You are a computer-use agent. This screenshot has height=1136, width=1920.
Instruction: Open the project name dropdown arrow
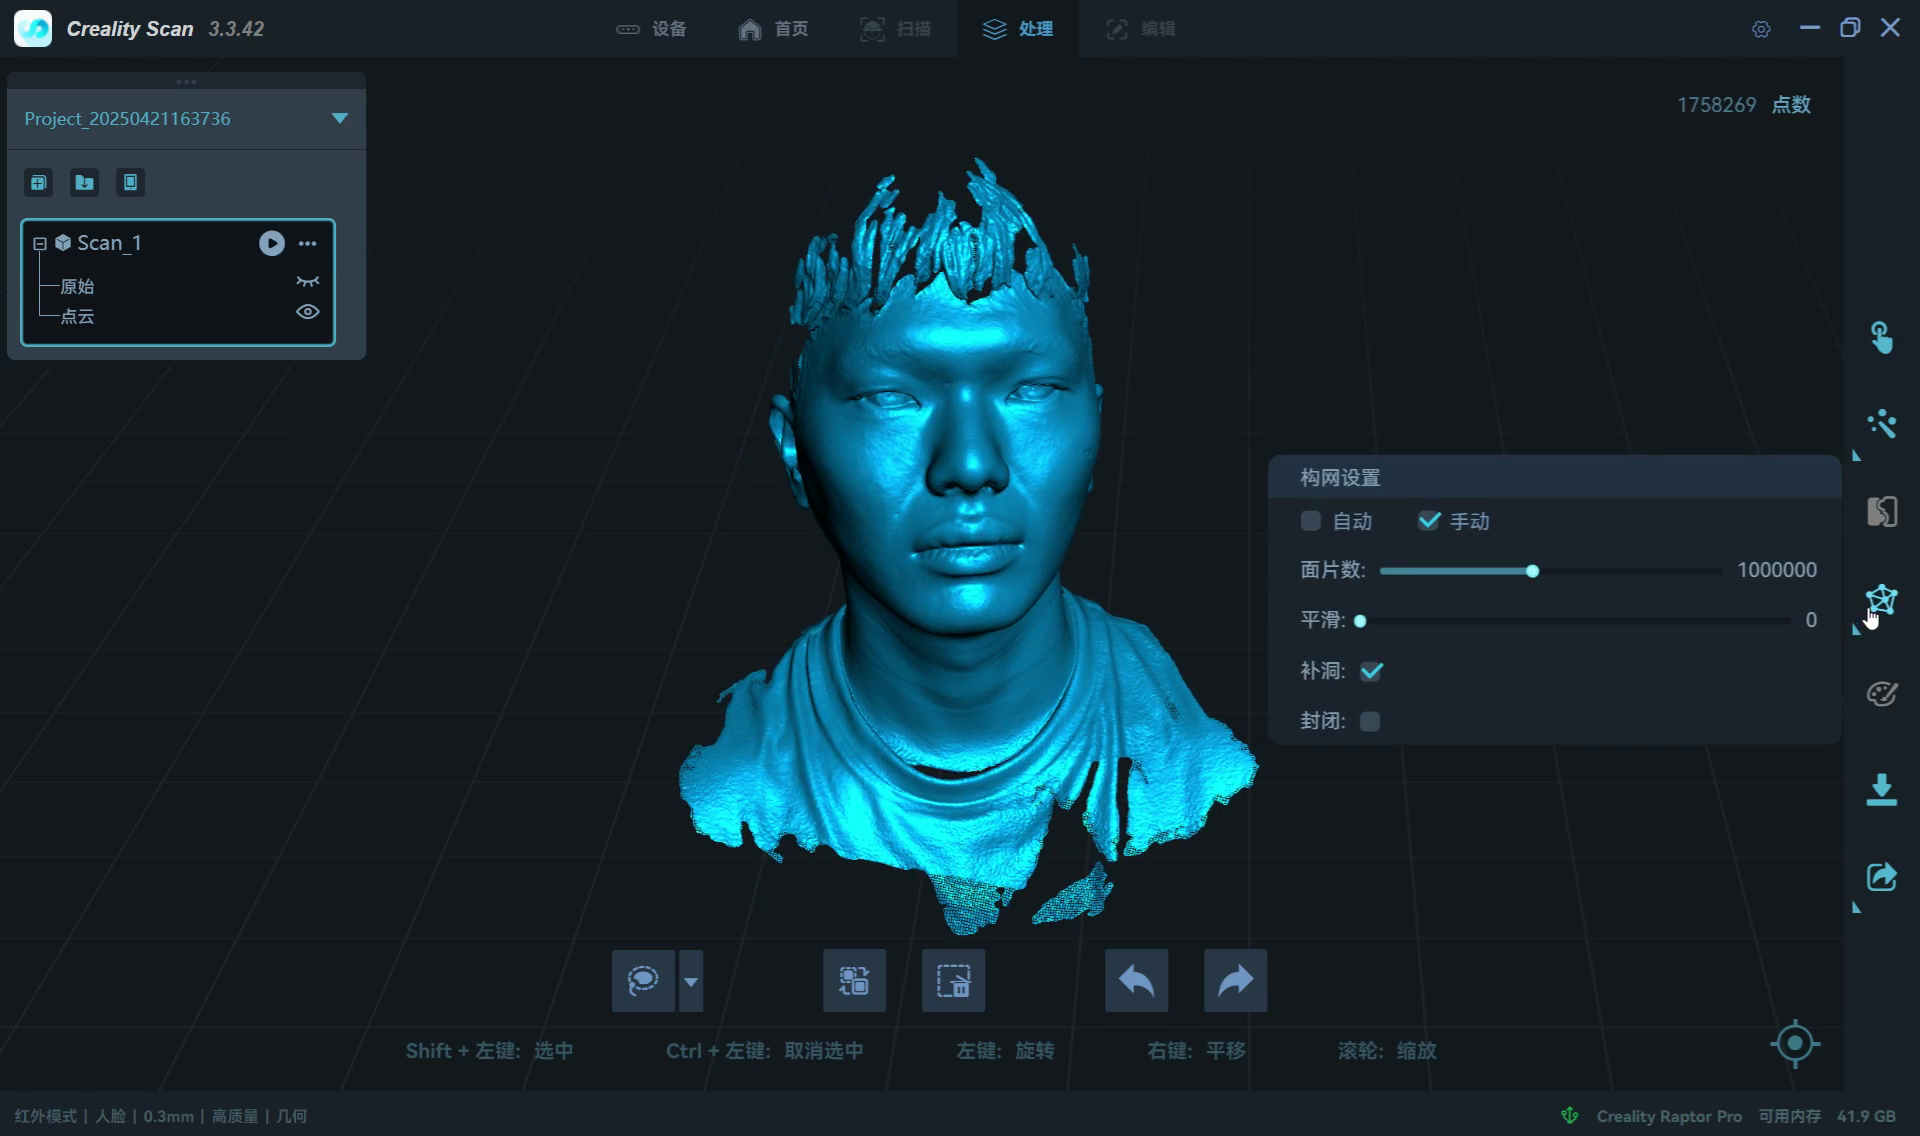340,118
